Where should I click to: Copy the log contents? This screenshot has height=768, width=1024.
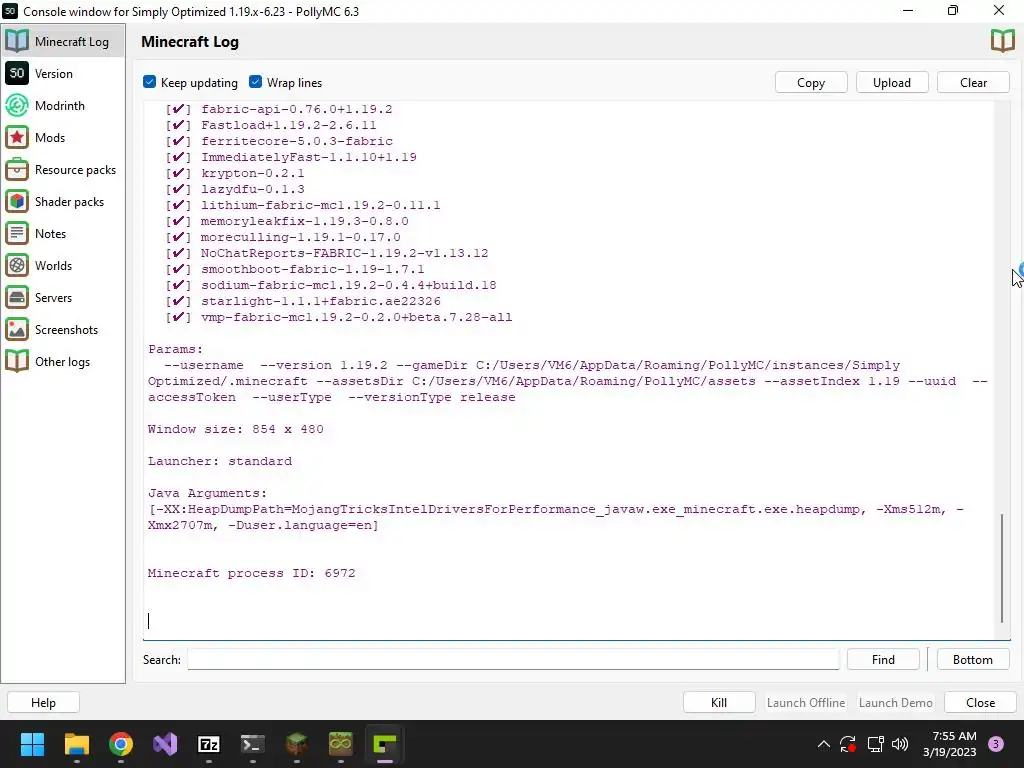click(x=811, y=82)
